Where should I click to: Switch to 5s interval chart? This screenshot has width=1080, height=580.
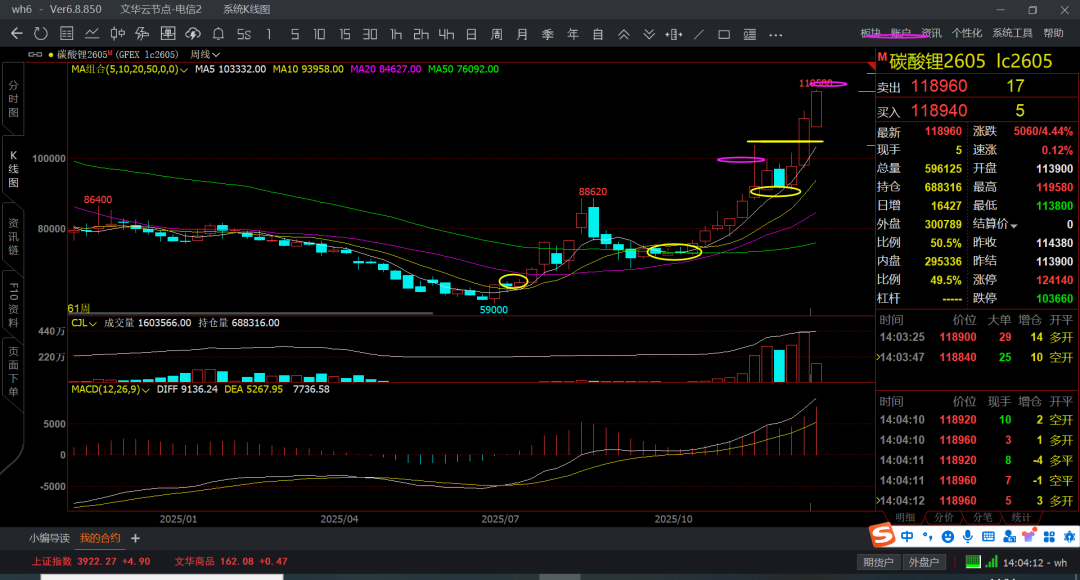tap(243, 34)
